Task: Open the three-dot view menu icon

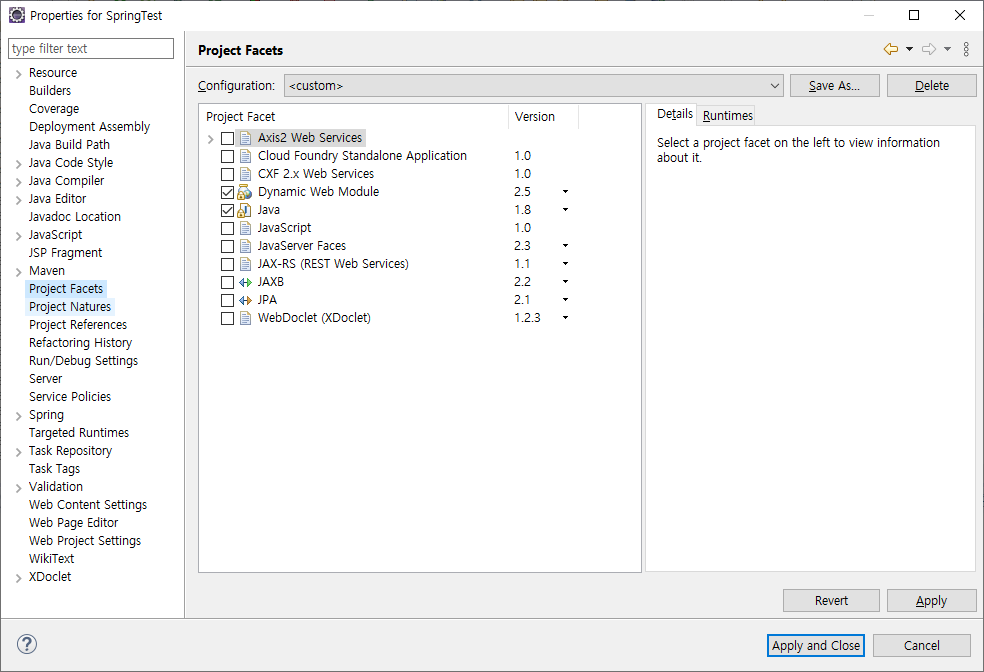Action: 966,49
